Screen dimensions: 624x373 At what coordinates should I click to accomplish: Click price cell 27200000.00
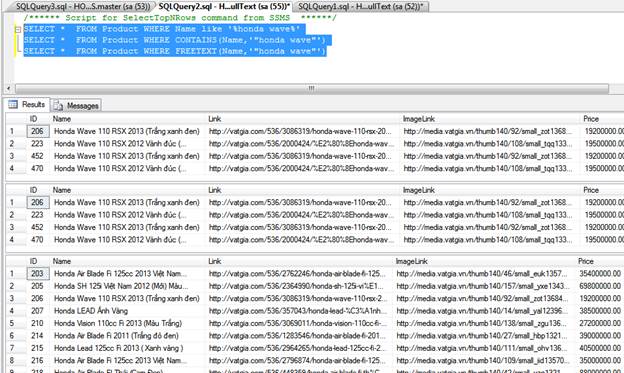pyautogui.click(x=600, y=323)
